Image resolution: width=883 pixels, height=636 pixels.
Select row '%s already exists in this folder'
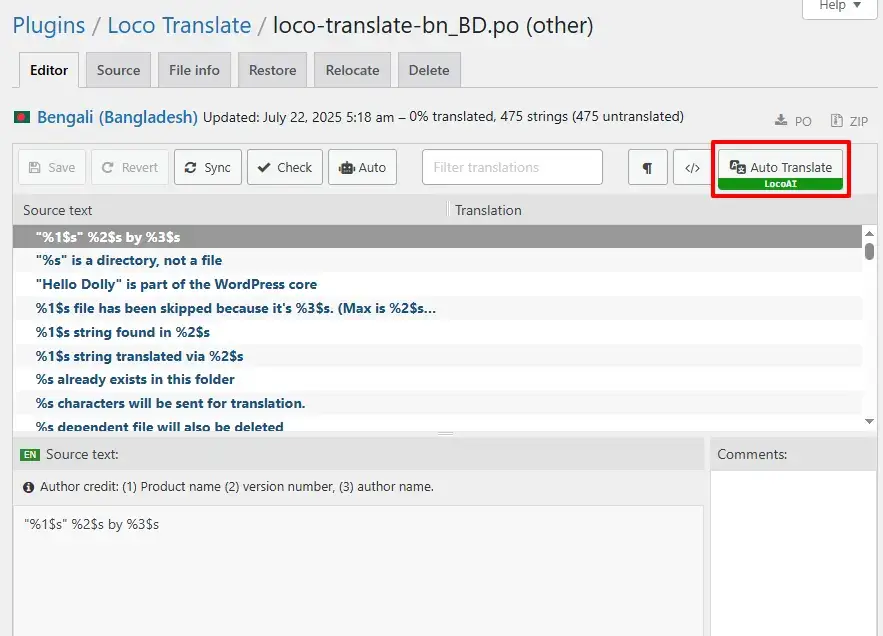click(438, 380)
